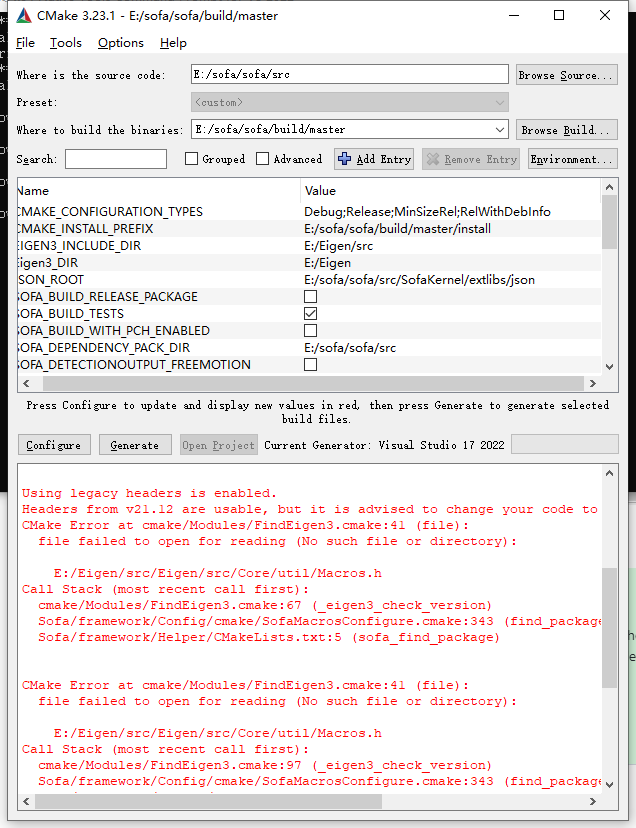636x828 pixels.
Task: Select the CMAKE_CONFIGURATION_TYPES row name
Action: tap(109, 212)
